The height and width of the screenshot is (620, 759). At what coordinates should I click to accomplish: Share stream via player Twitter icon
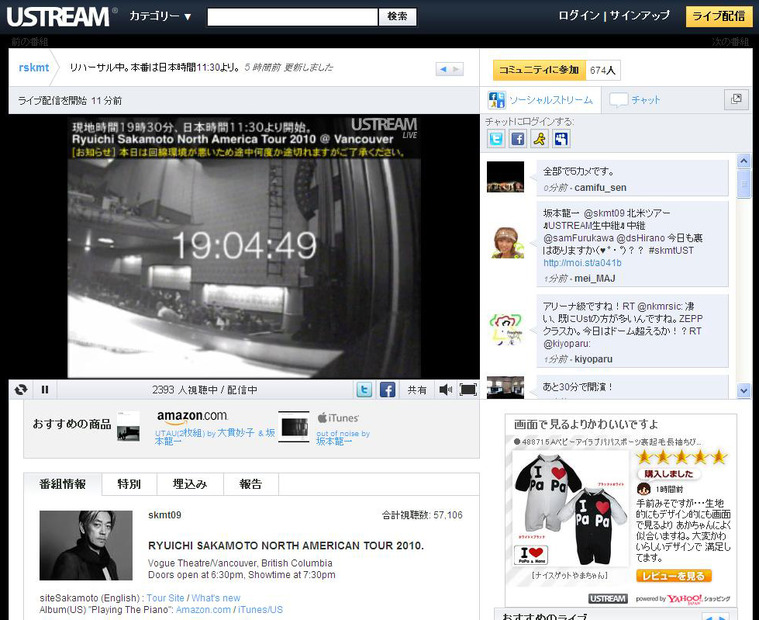pyautogui.click(x=364, y=390)
